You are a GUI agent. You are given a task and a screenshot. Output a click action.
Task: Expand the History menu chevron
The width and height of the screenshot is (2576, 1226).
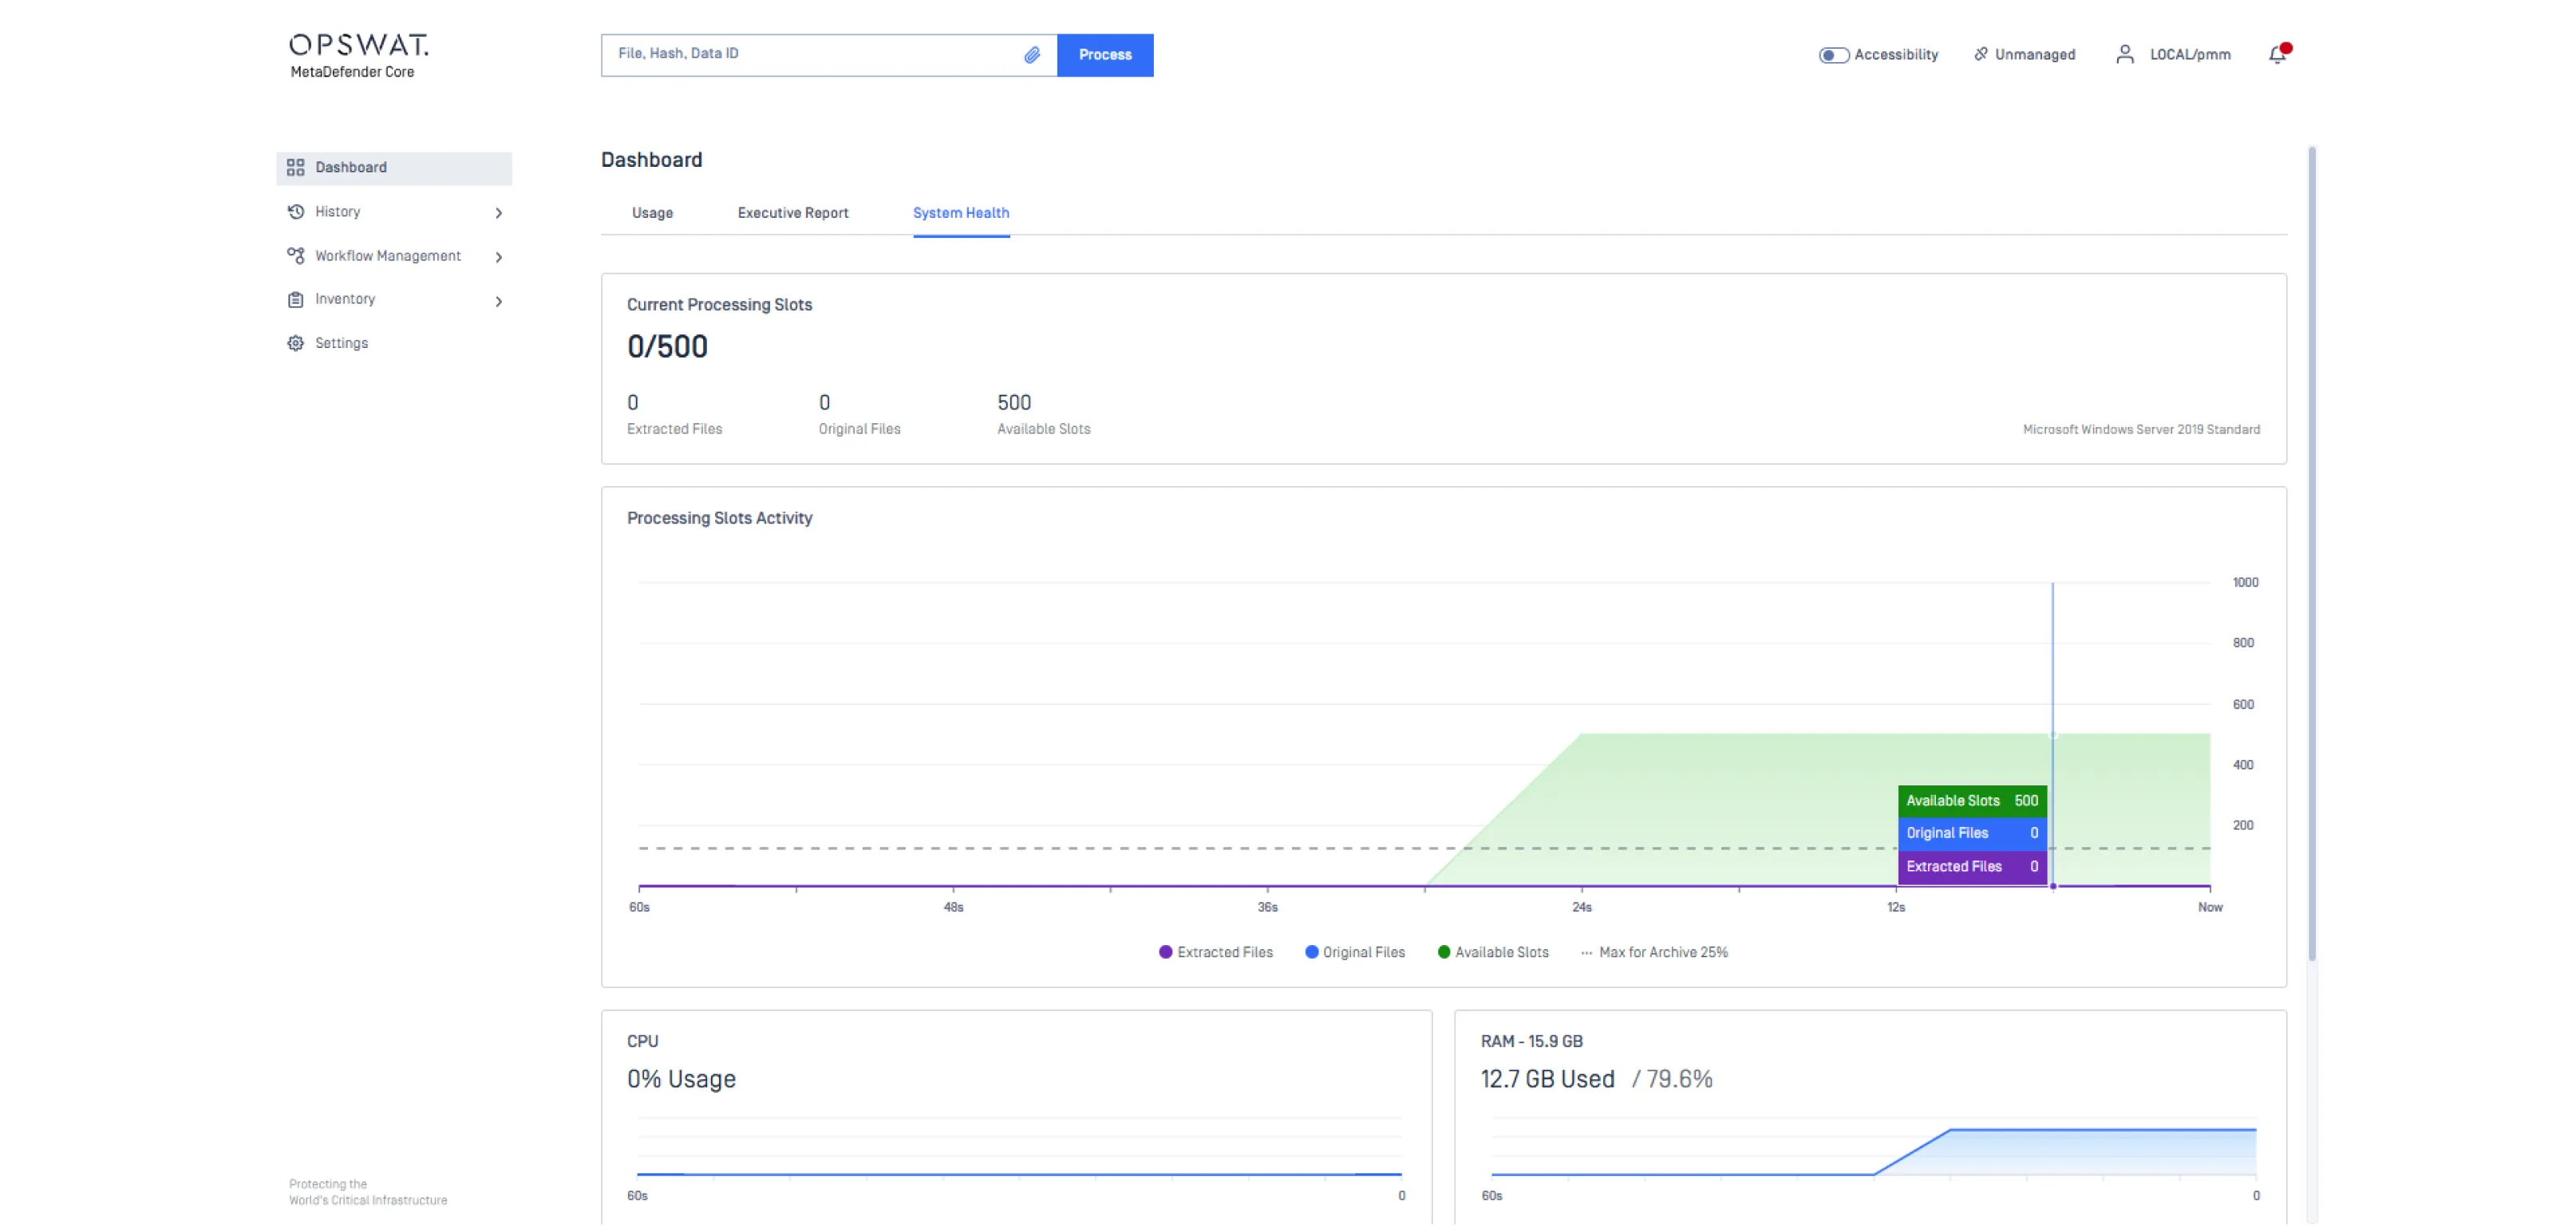tap(498, 213)
